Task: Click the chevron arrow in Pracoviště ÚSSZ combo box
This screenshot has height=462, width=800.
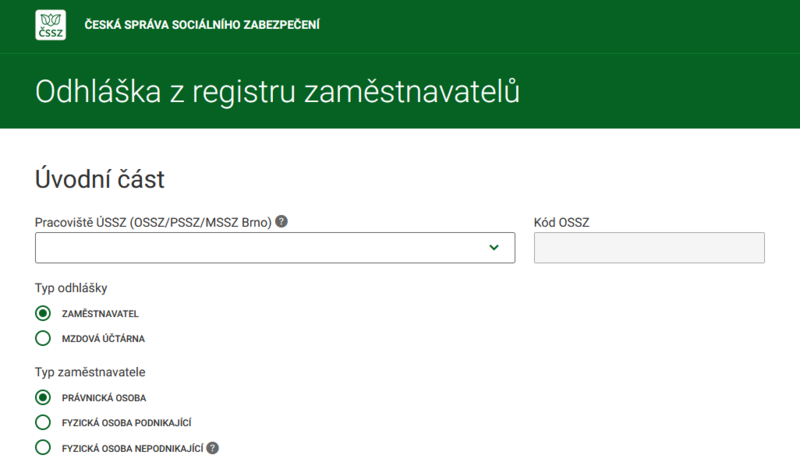Action: point(493,247)
